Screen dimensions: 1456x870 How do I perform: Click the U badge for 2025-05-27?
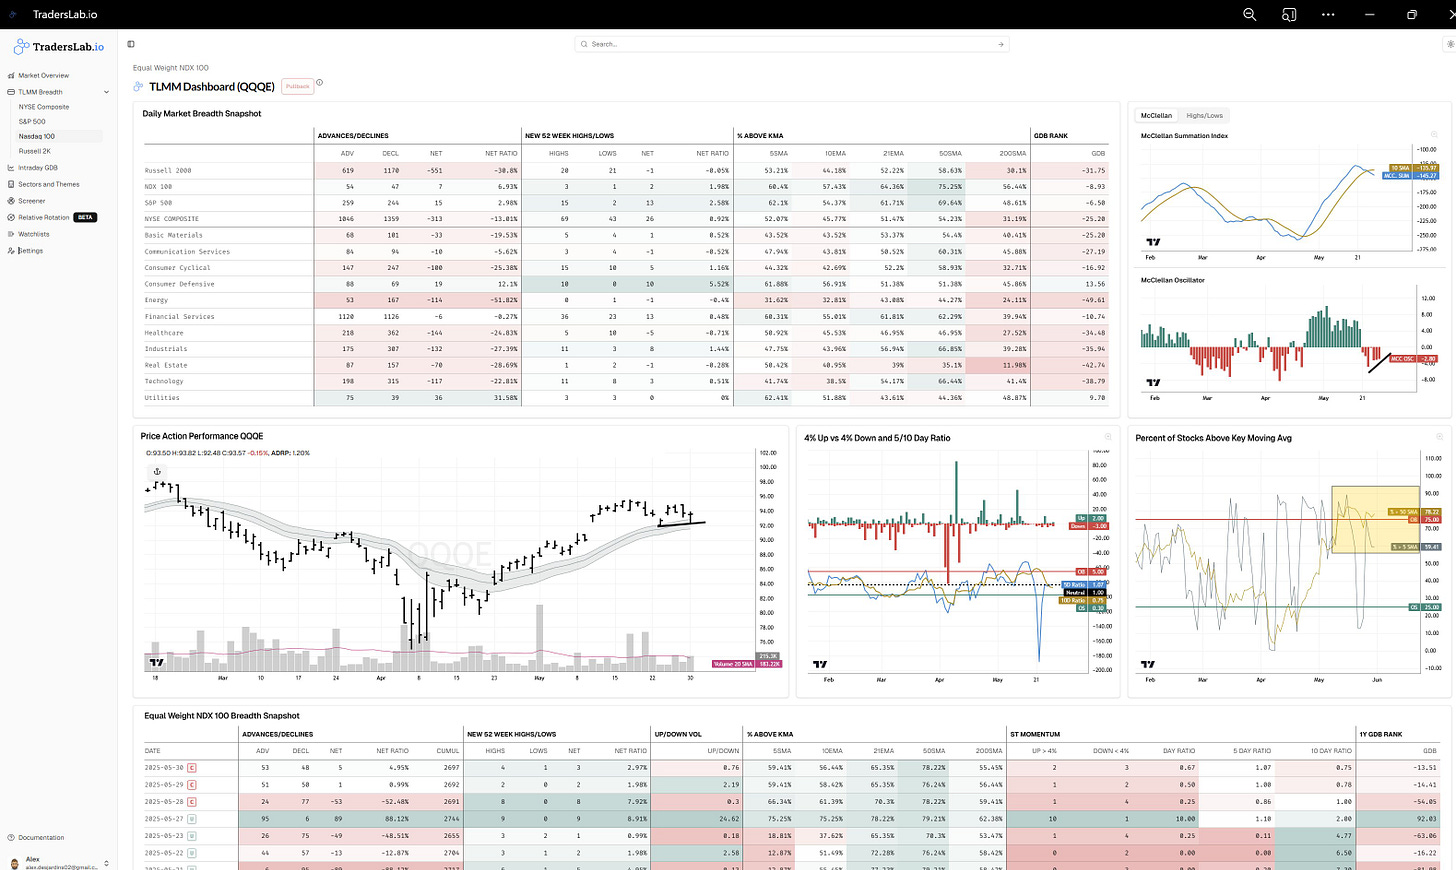(x=192, y=818)
